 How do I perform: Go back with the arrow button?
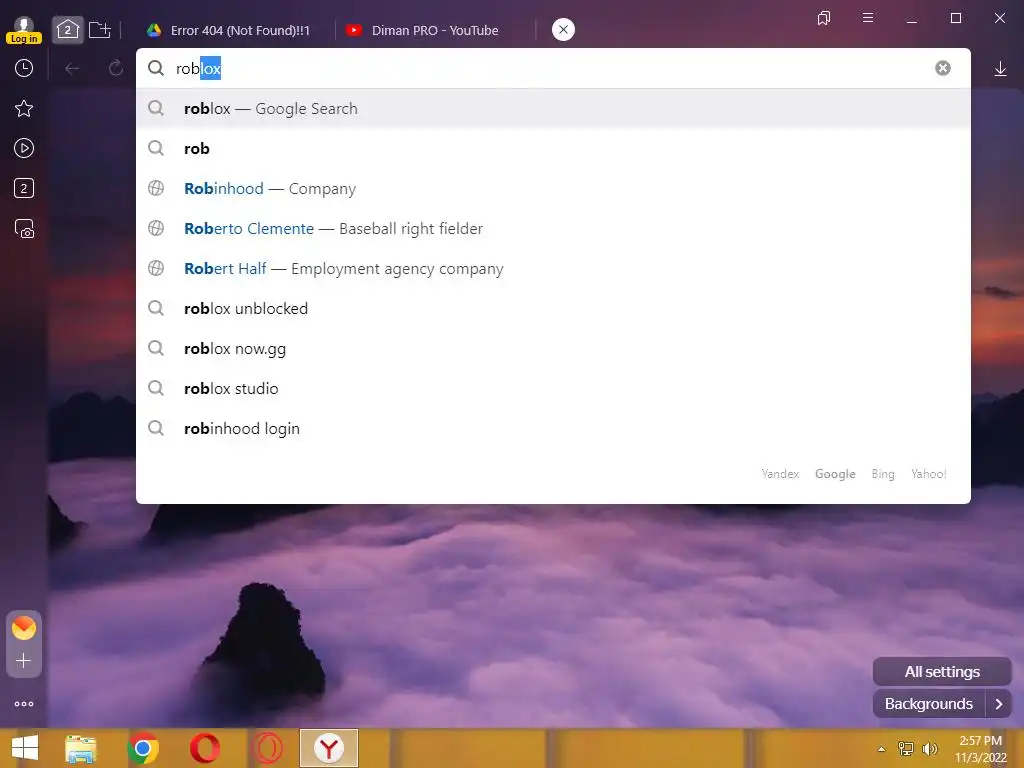[x=72, y=69]
